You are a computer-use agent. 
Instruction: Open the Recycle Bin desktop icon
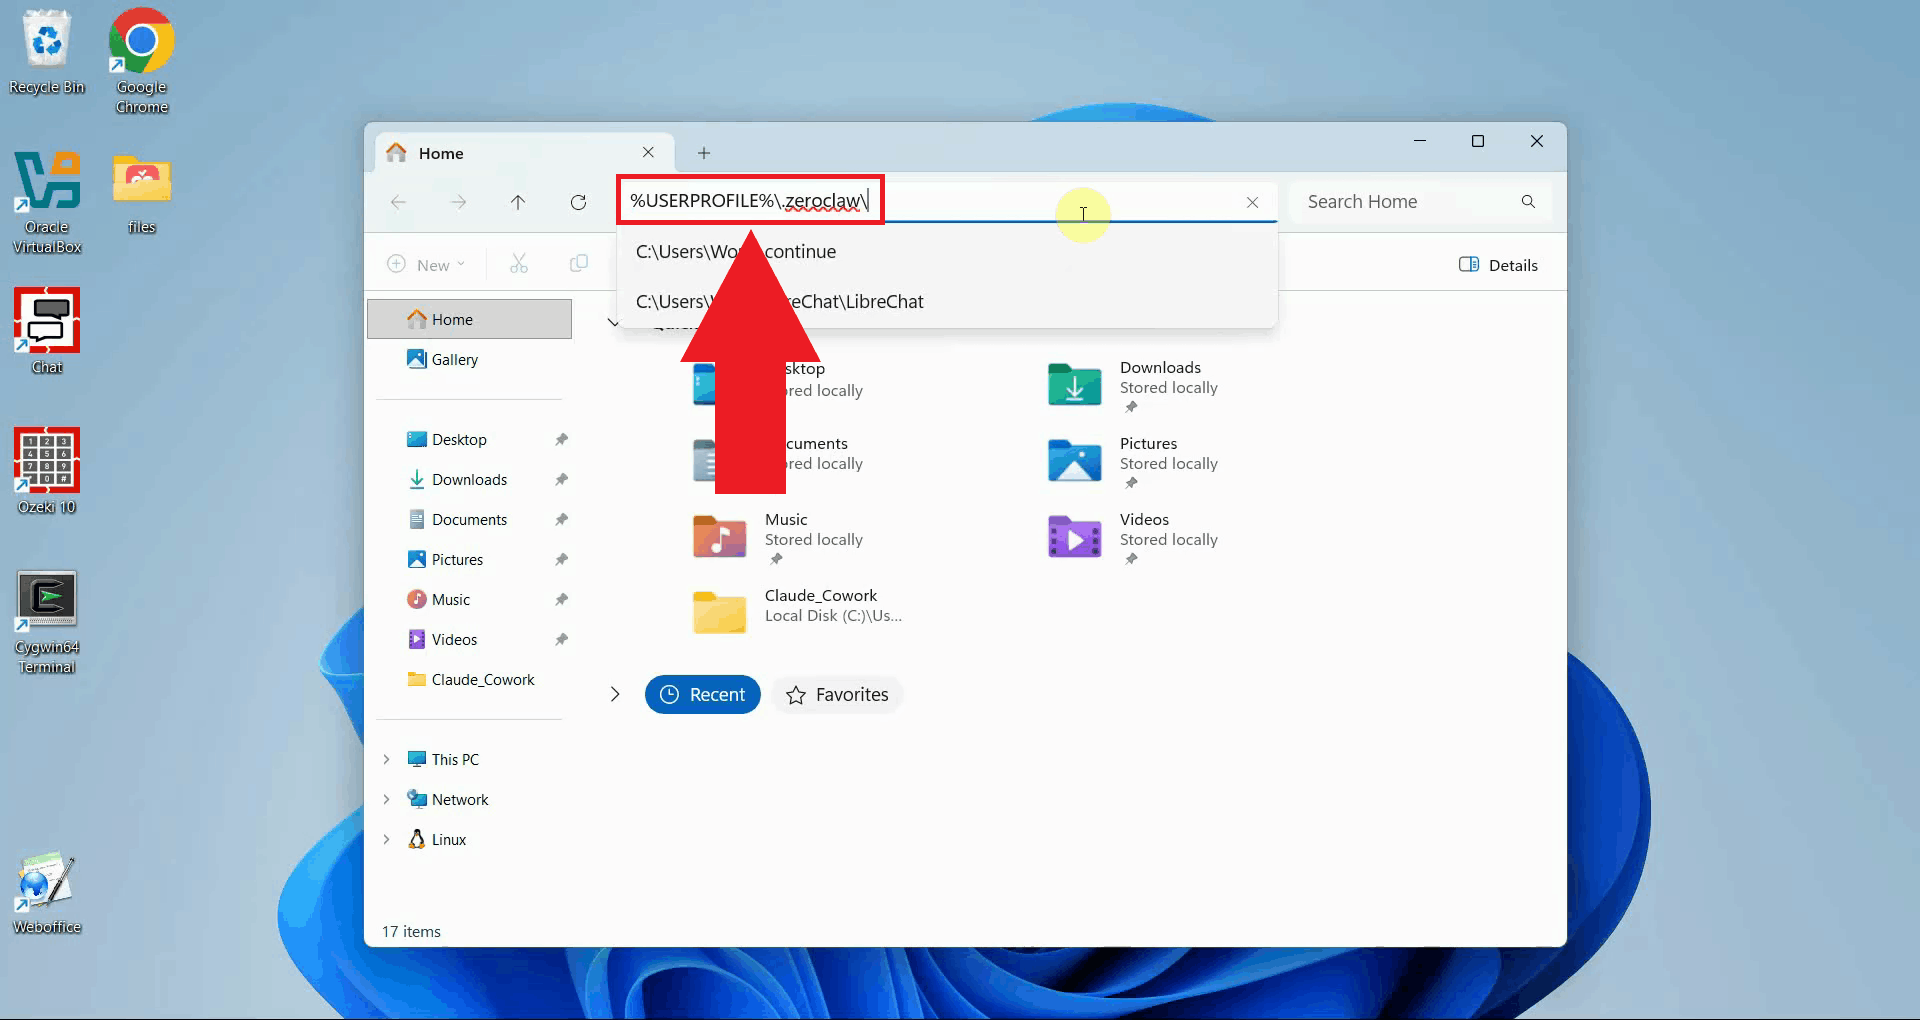(46, 52)
